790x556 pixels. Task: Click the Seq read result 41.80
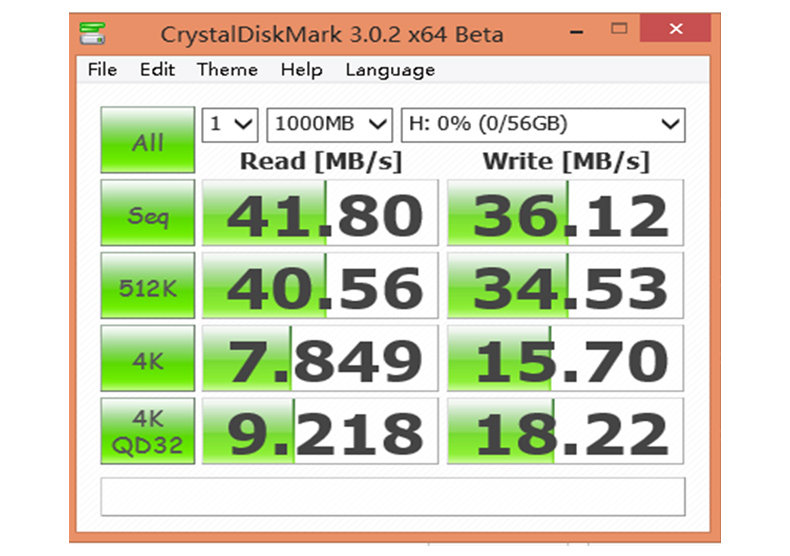tap(320, 213)
